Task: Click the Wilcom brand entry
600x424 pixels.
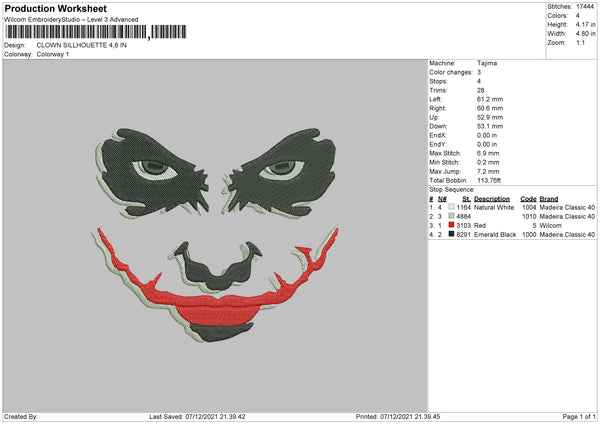Action: [550, 225]
